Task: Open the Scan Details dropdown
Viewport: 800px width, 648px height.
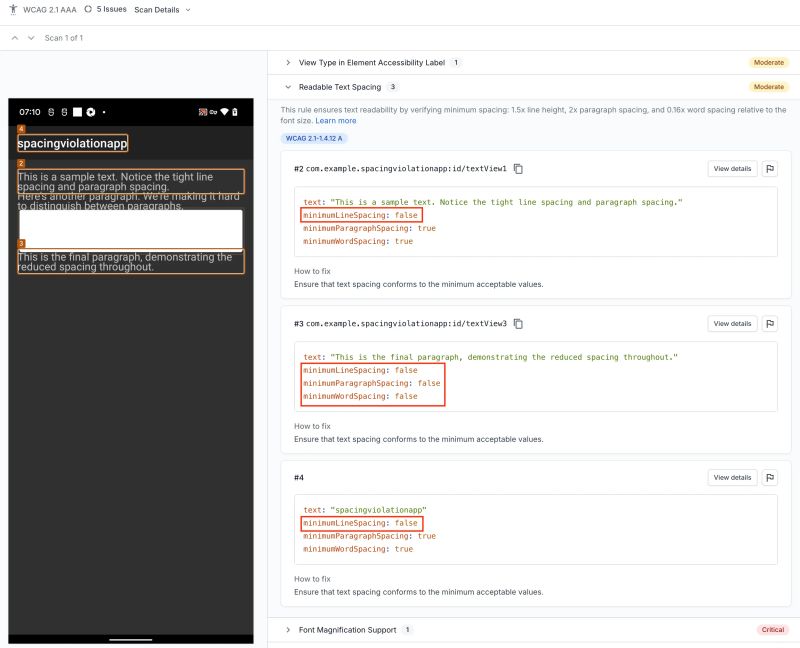Action: click(x=158, y=9)
